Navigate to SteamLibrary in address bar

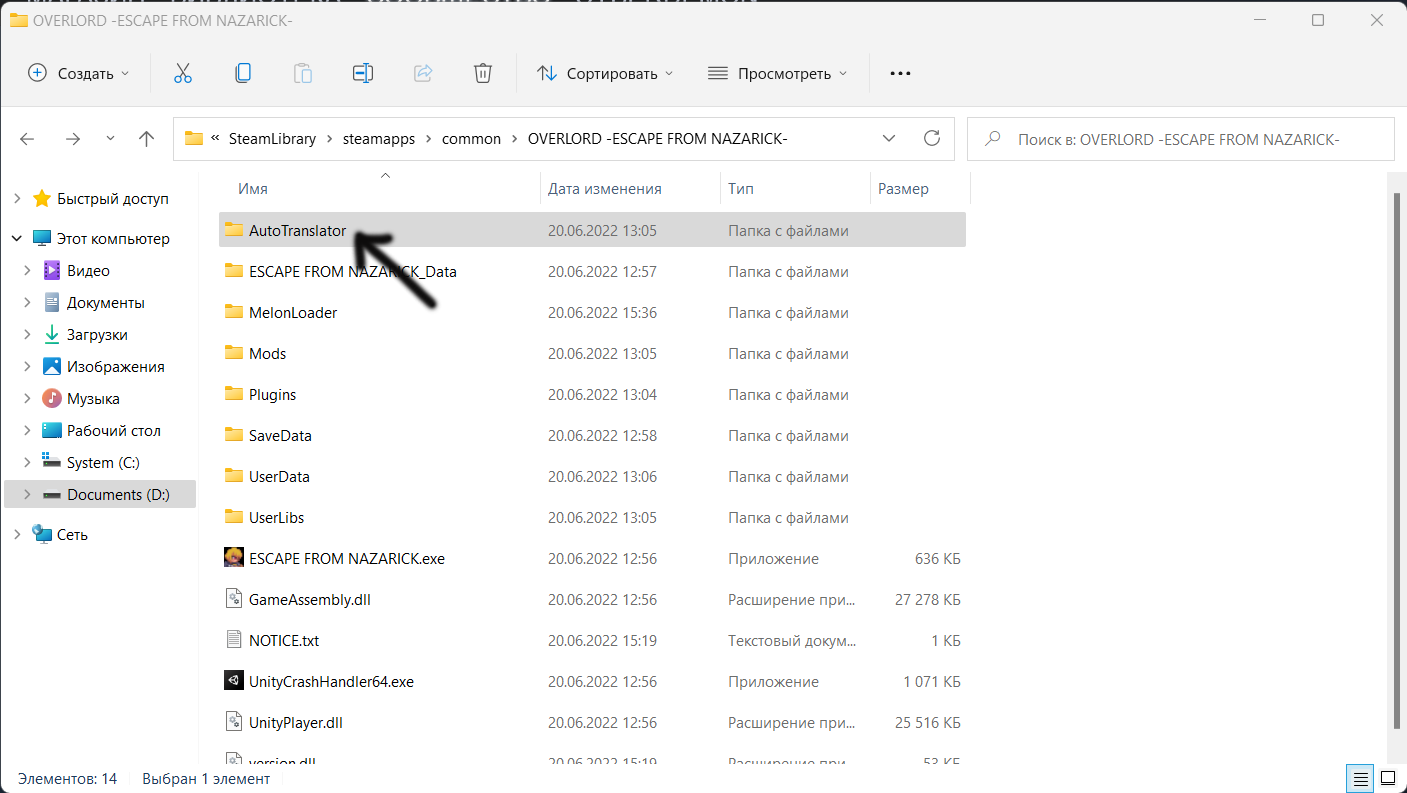pyautogui.click(x=272, y=139)
